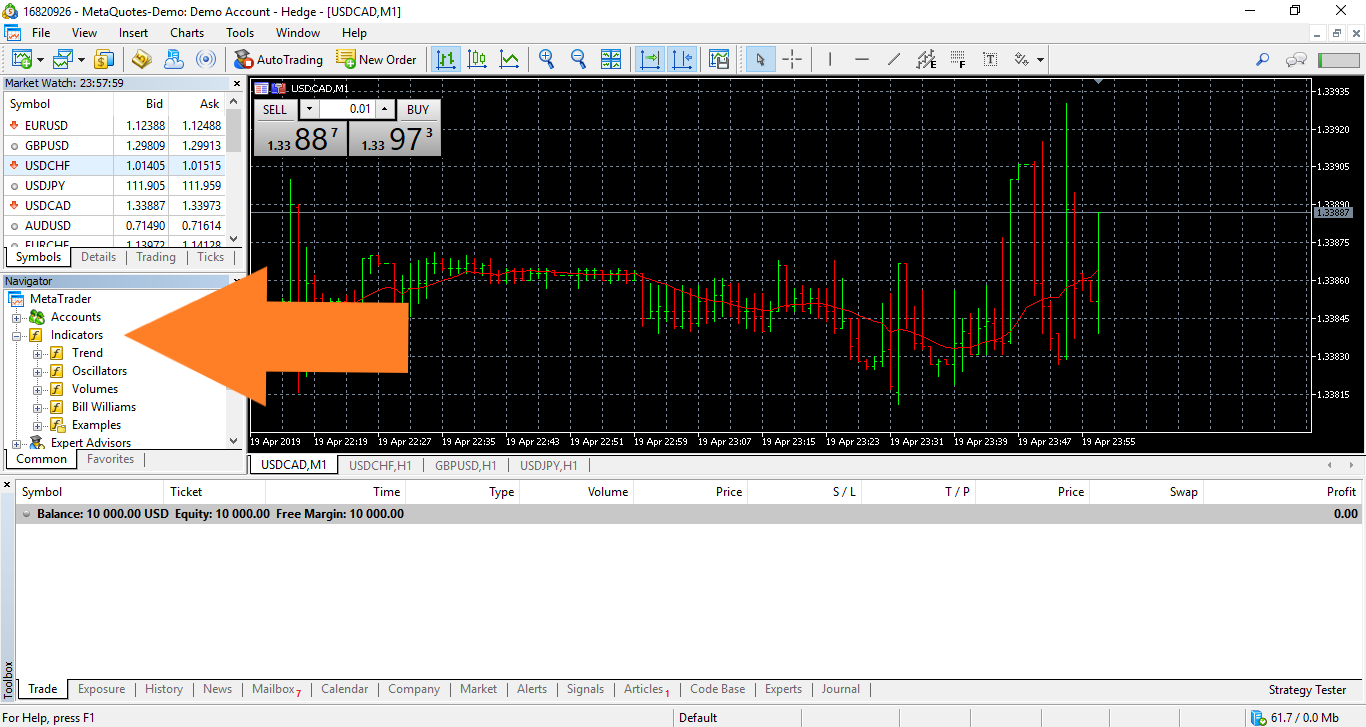Select the equidistant channel tool

point(926,59)
